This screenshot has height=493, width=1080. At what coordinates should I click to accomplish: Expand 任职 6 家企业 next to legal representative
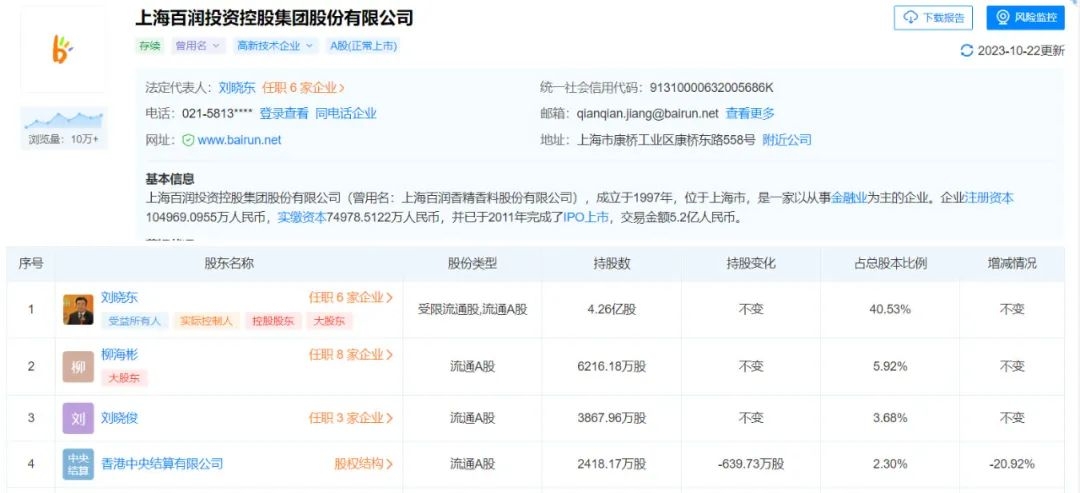(303, 88)
